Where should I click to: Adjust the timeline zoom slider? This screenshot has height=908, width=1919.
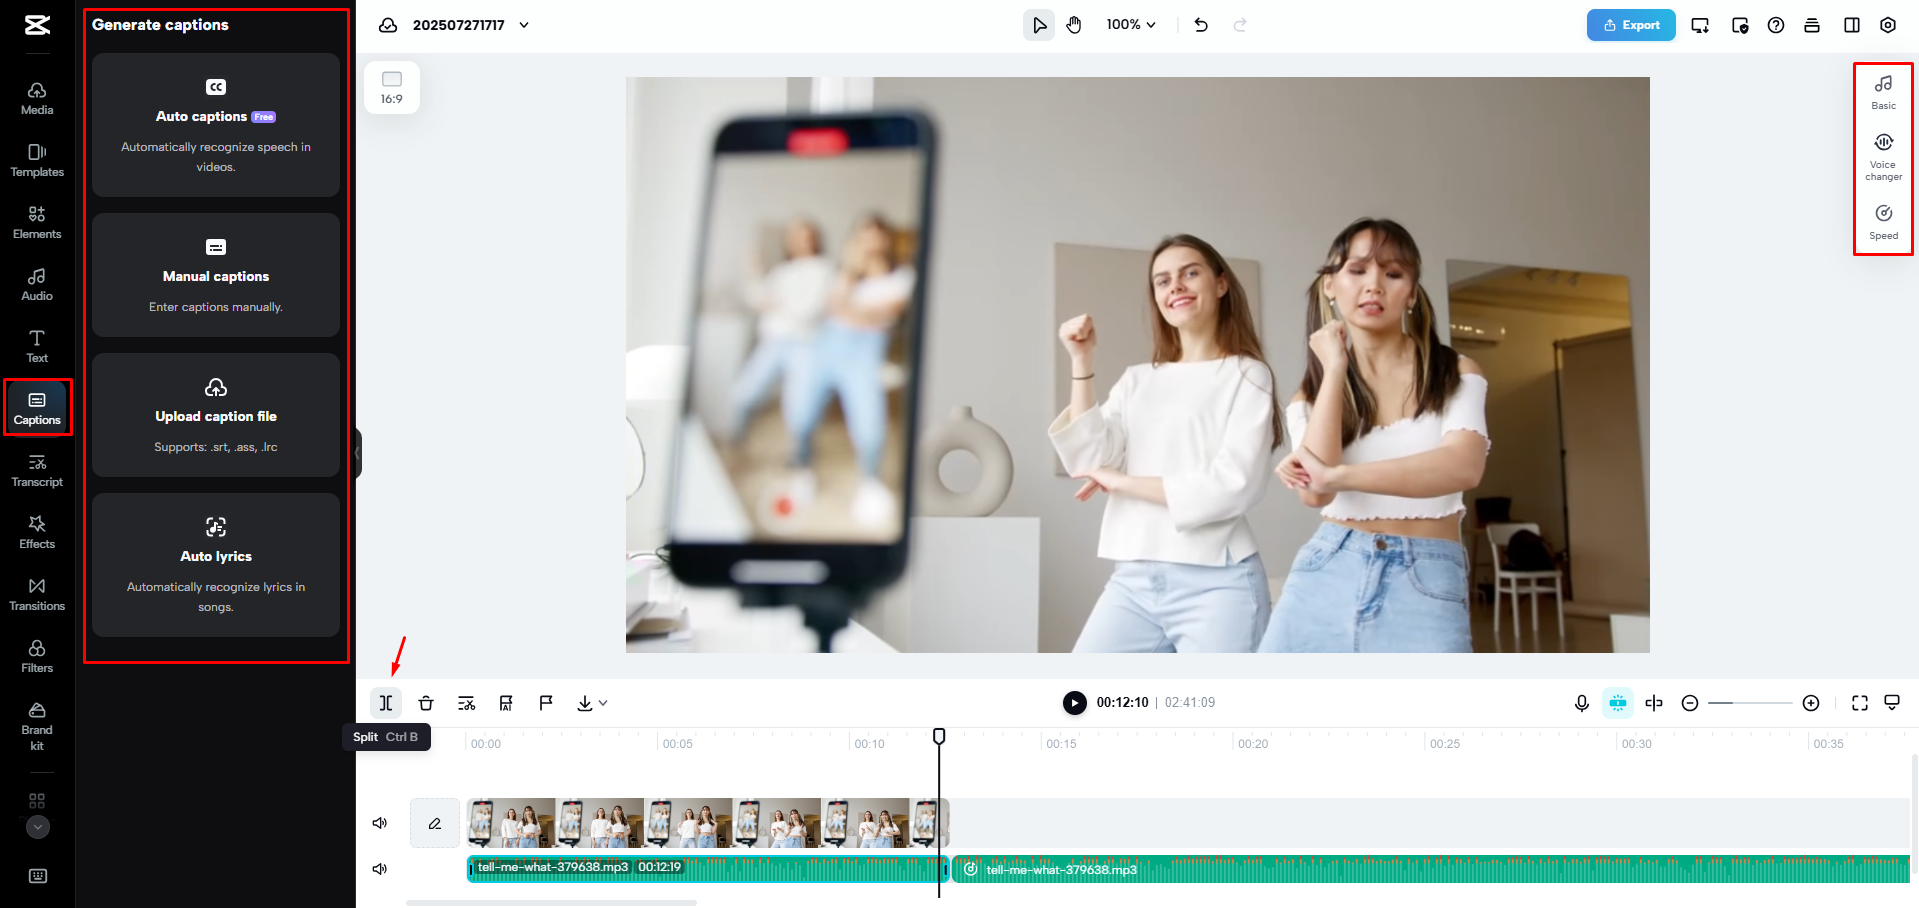tap(1750, 703)
